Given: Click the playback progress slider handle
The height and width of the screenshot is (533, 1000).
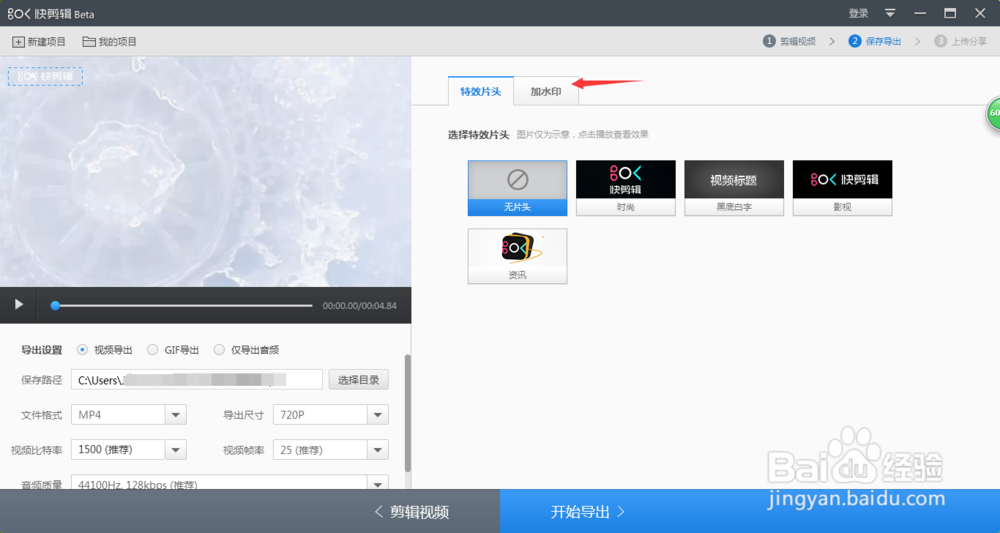Looking at the screenshot, I should 55,305.
